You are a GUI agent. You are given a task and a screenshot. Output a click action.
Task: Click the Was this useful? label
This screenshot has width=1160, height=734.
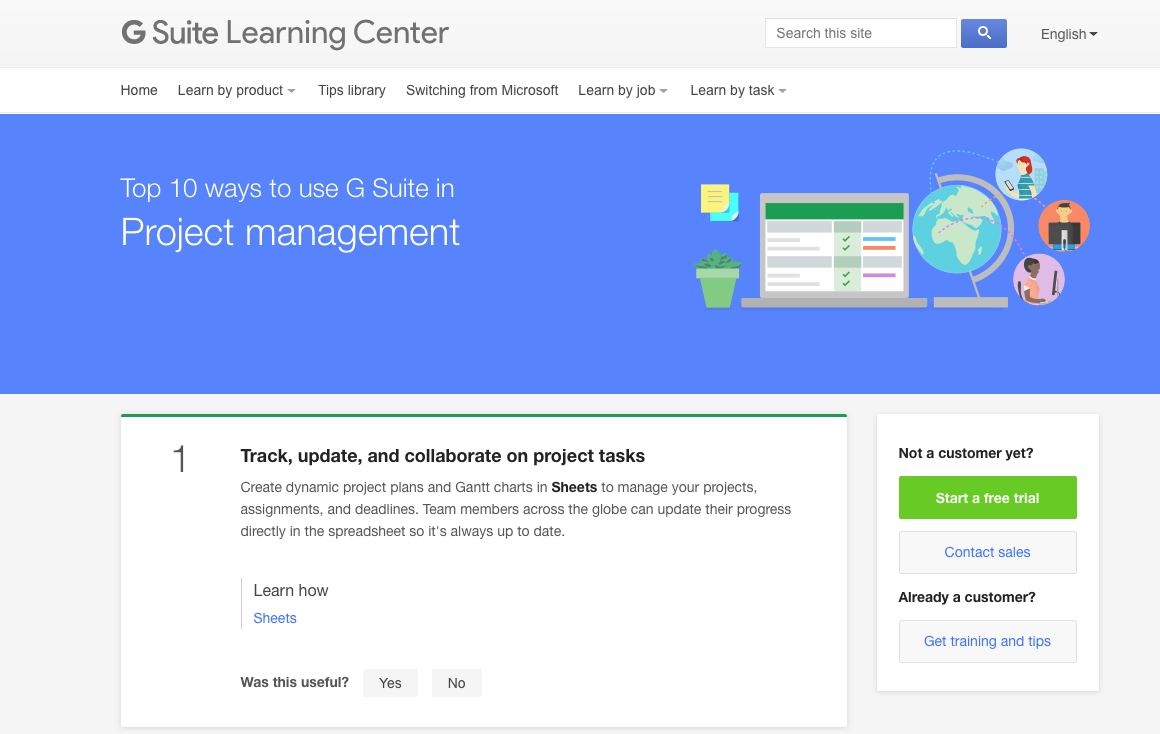pos(294,682)
